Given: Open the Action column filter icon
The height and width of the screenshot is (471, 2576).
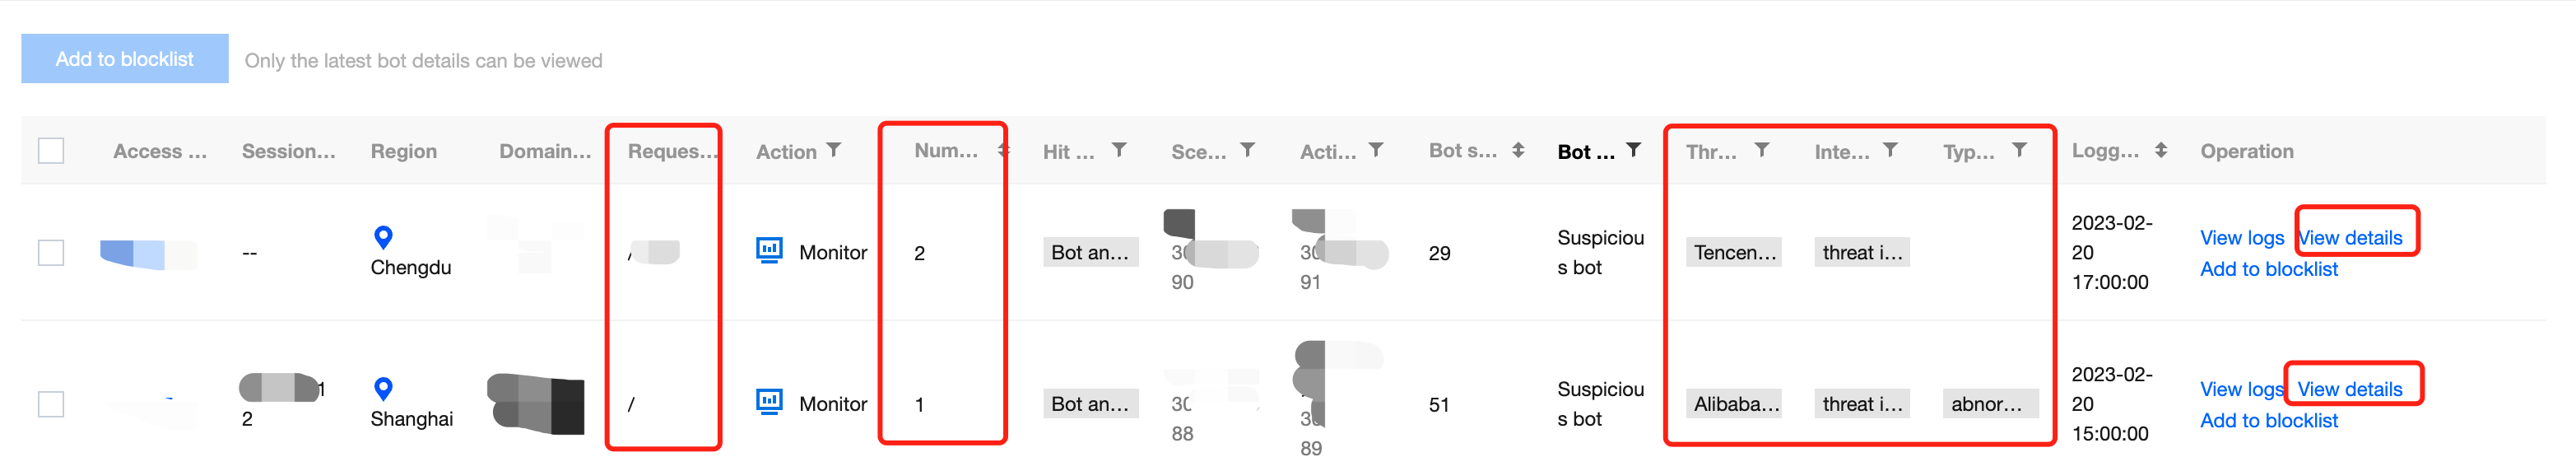Looking at the screenshot, I should 834,150.
